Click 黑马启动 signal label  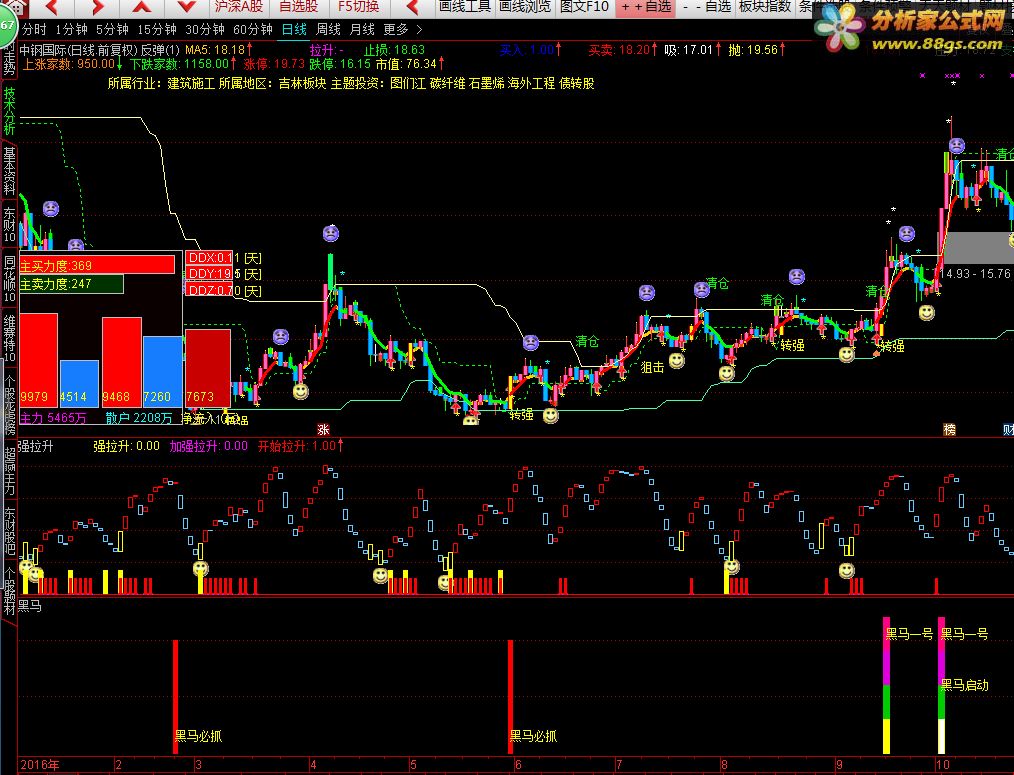pyautogui.click(x=964, y=685)
